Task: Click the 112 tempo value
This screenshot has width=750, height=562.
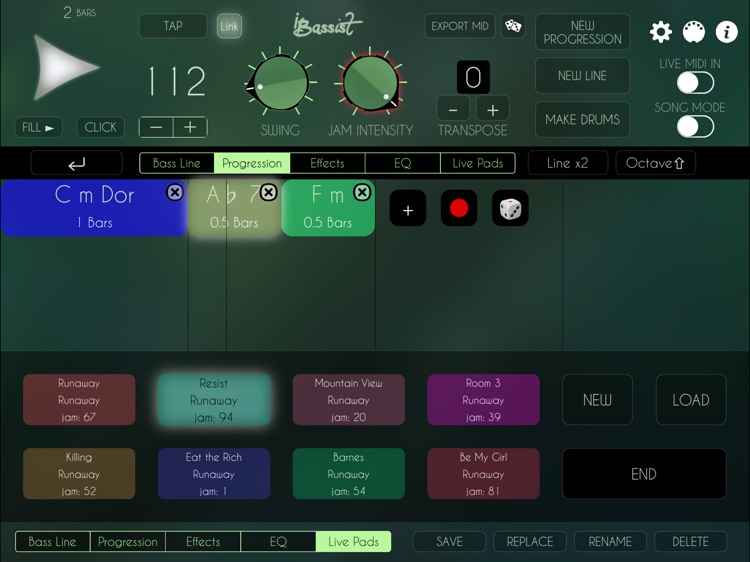Action: 177,81
